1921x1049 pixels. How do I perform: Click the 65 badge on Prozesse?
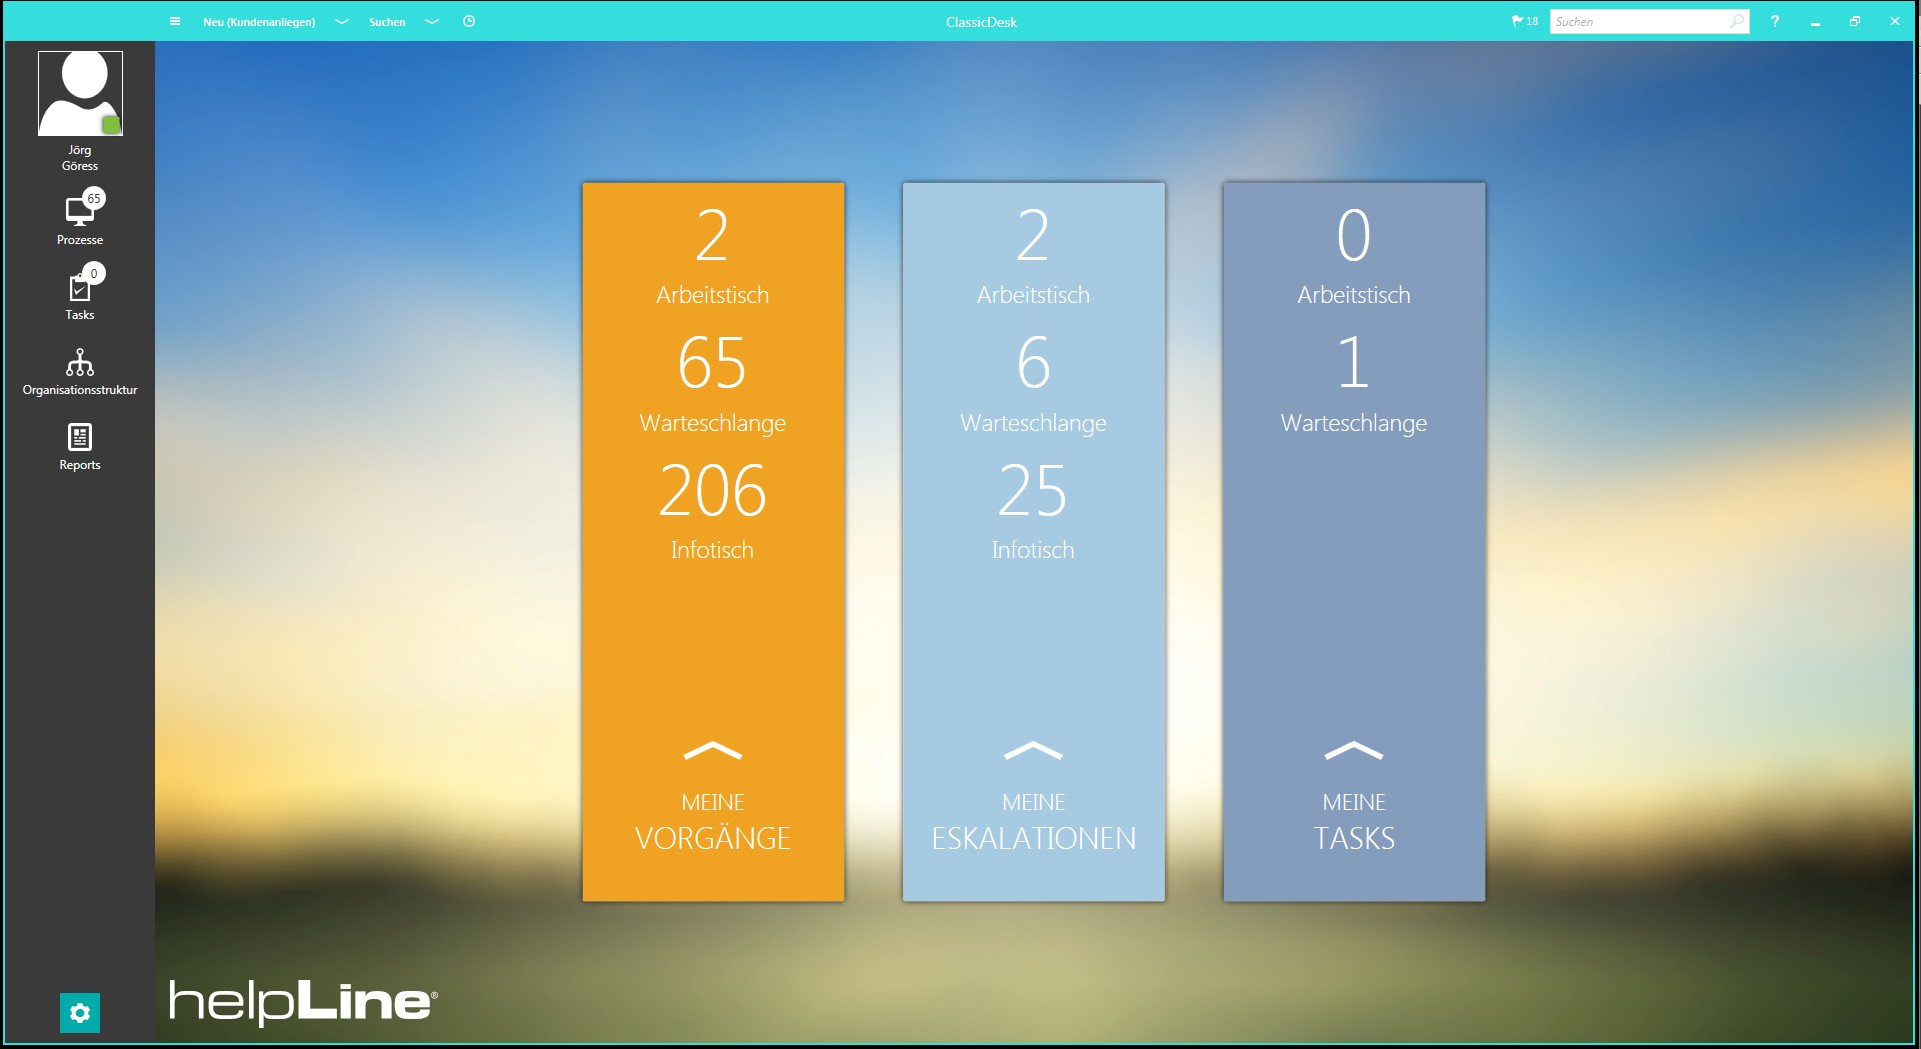[94, 198]
